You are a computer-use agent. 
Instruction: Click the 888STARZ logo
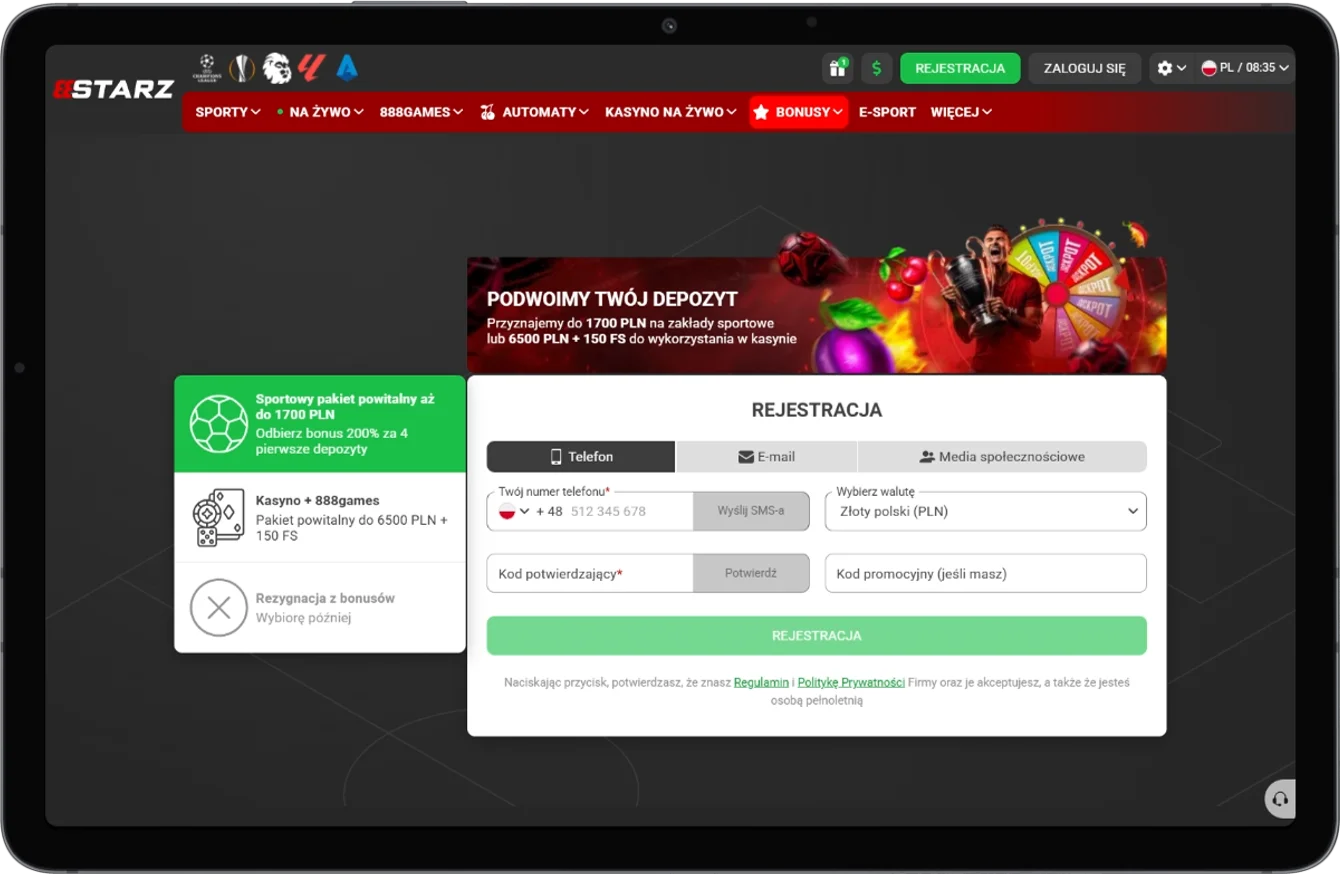pos(113,89)
